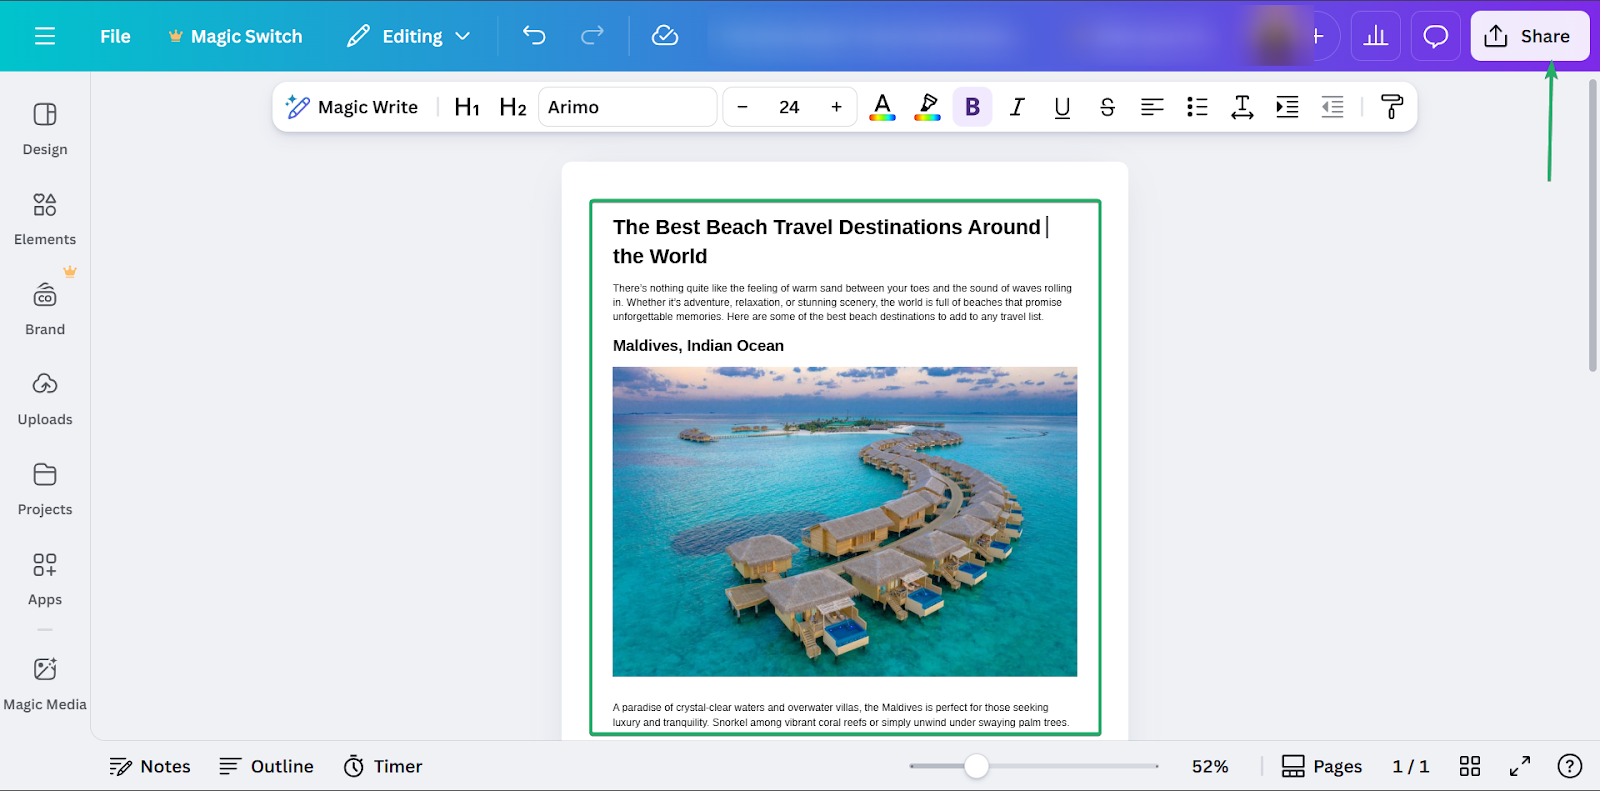Click the cloud save status icon

click(665, 36)
